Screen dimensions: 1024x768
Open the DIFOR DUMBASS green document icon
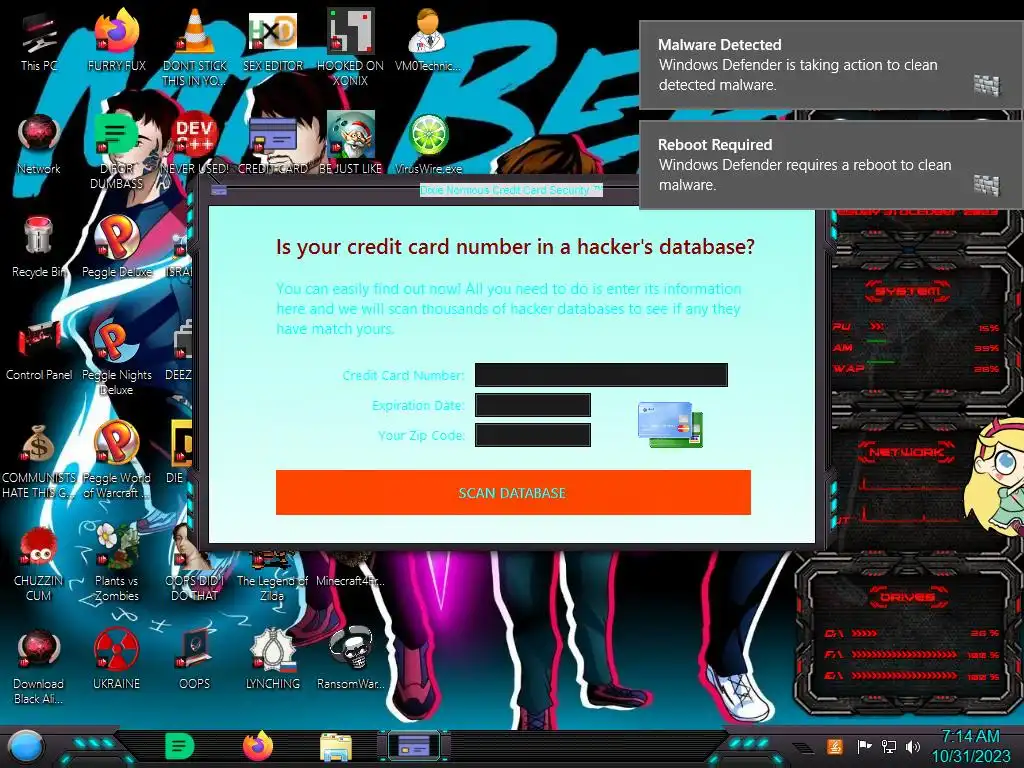pyautogui.click(x=116, y=152)
